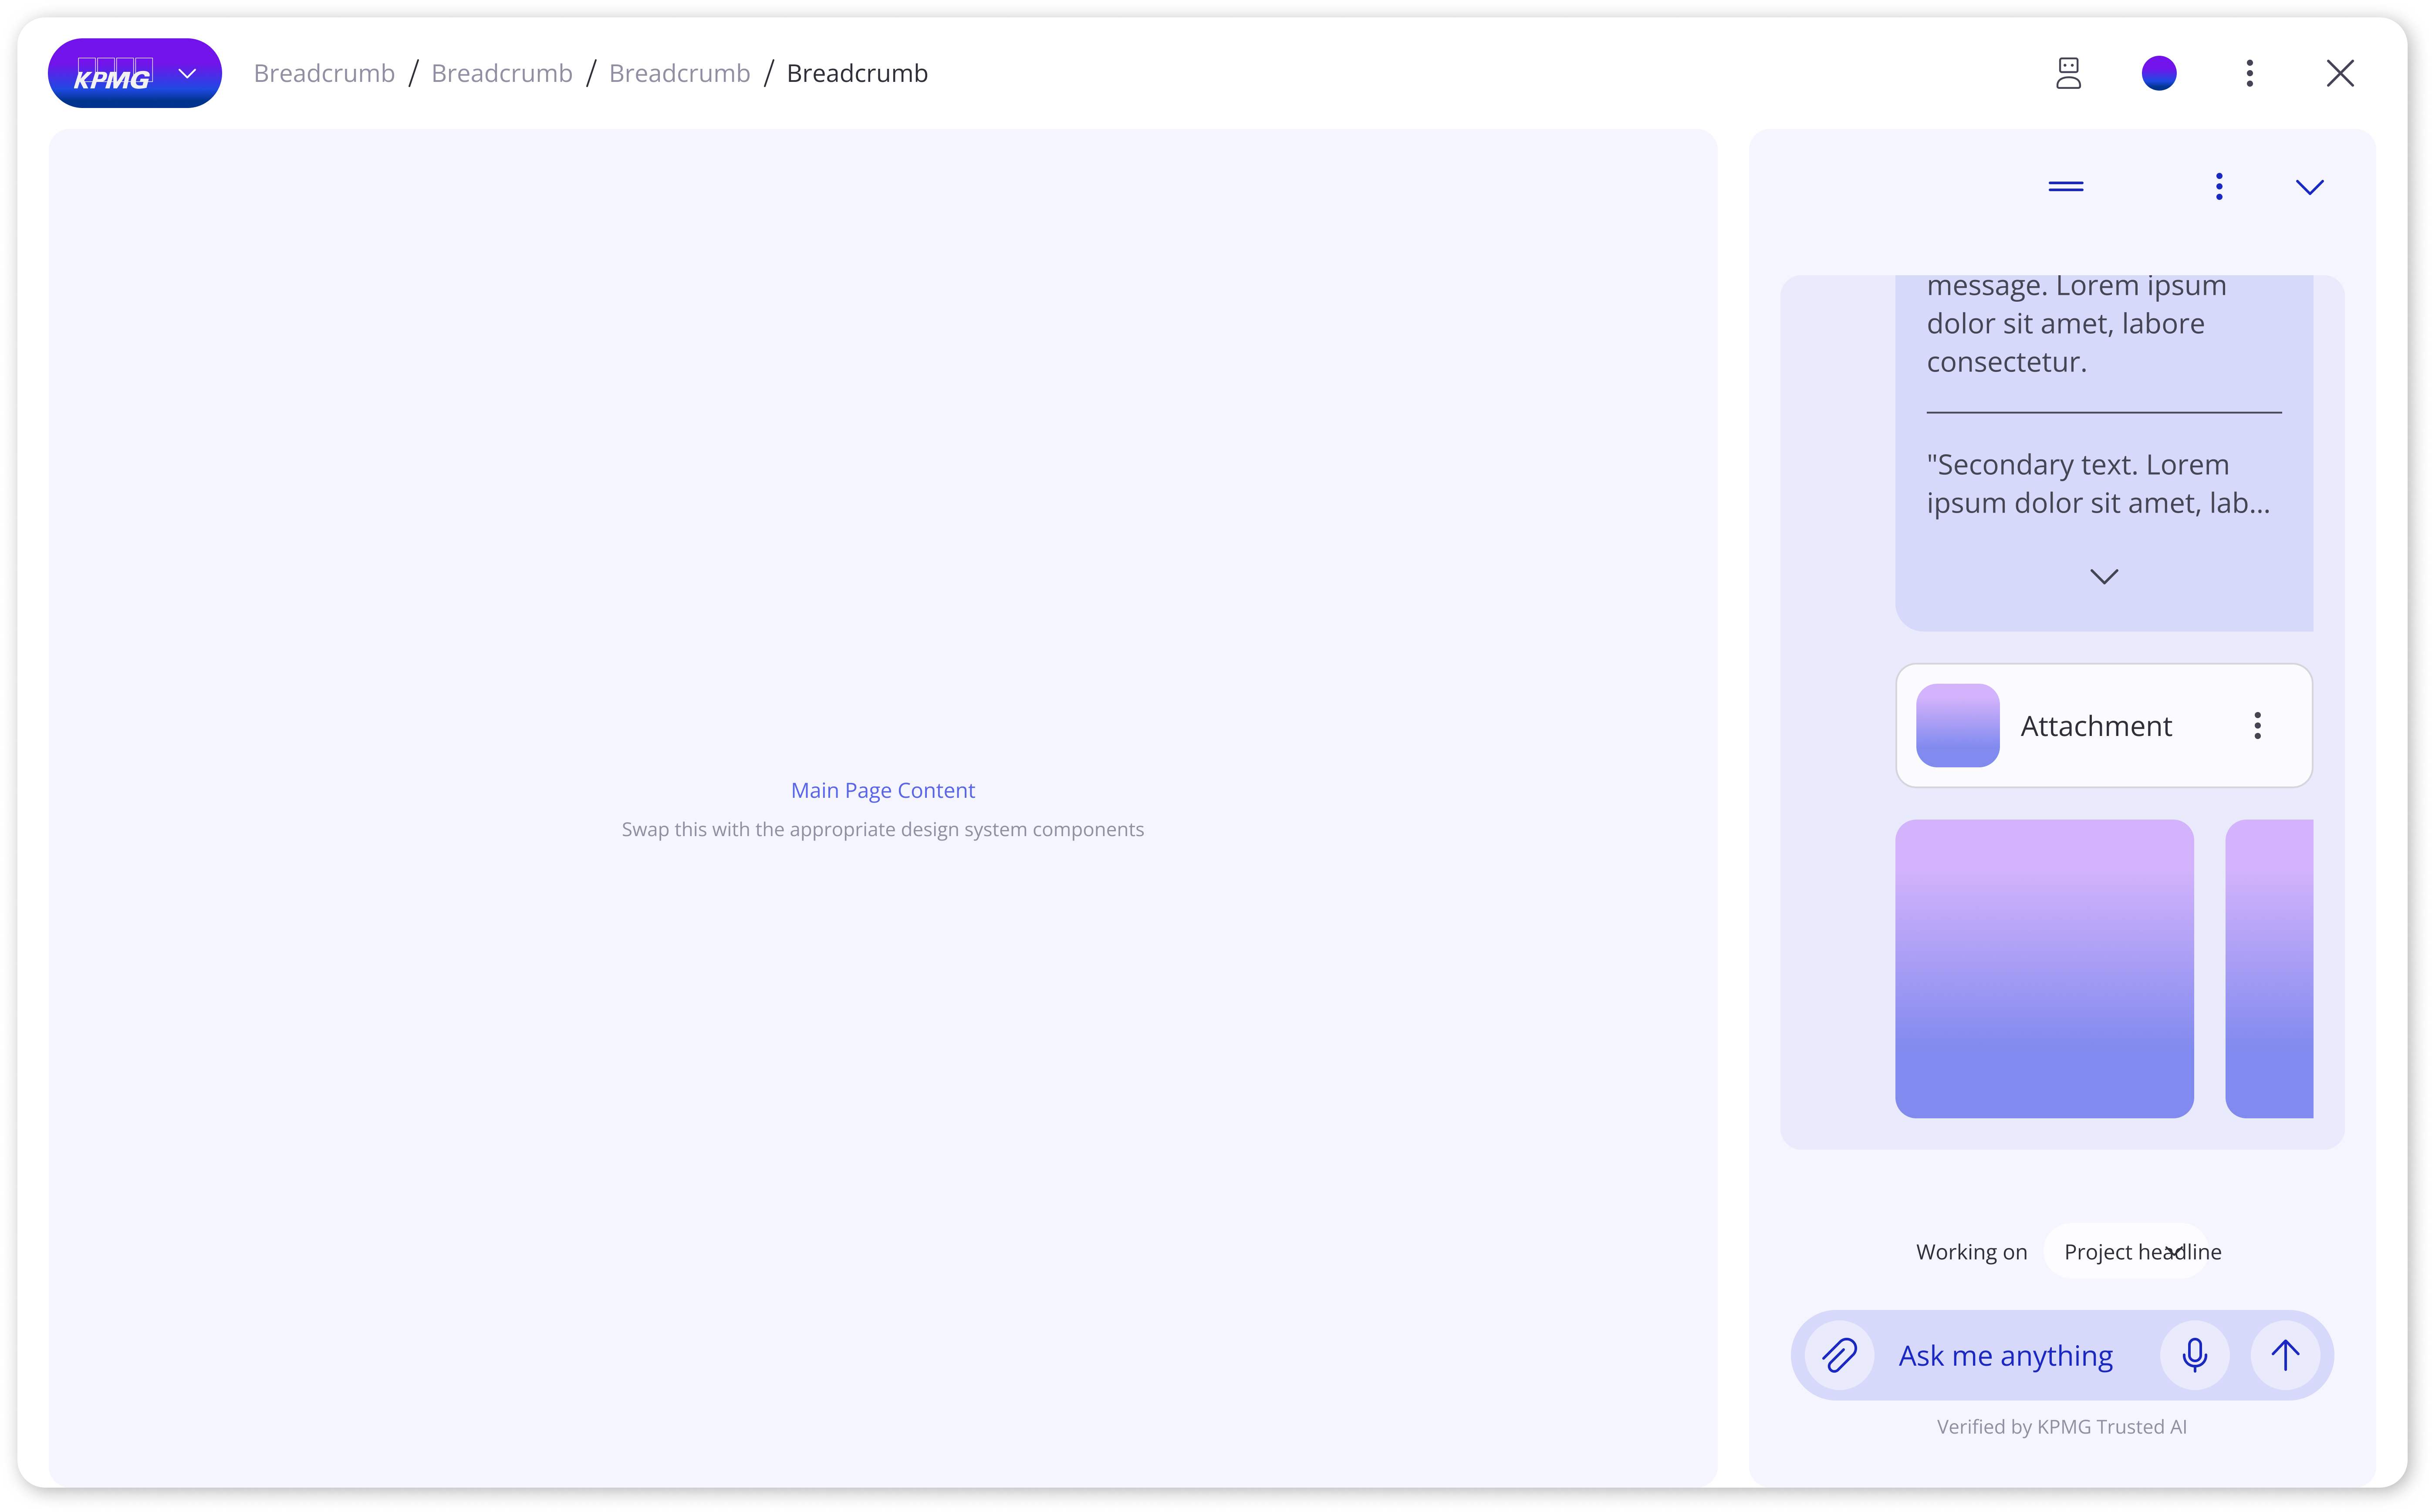The width and height of the screenshot is (2432, 1512).
Task: Open the second Breadcrumb link
Action: [x=502, y=73]
